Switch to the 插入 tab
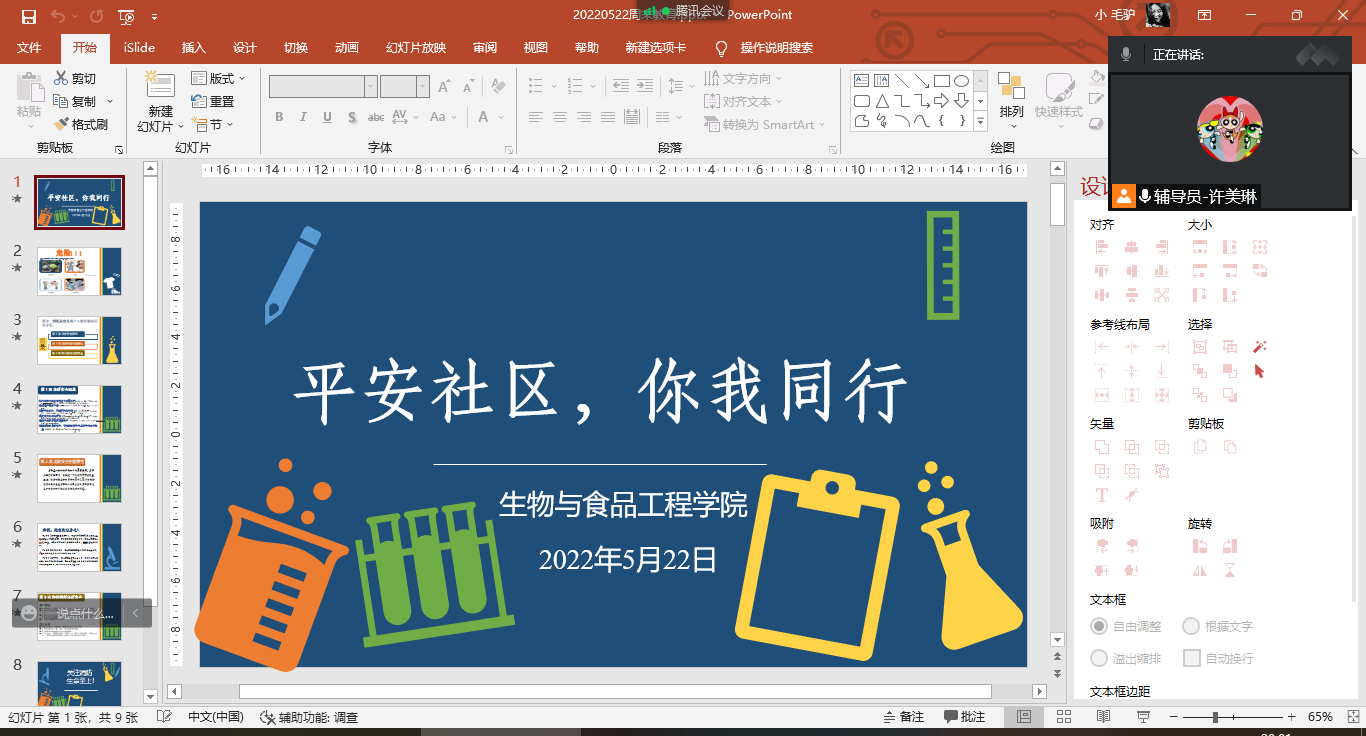Image resolution: width=1366 pixels, height=736 pixels. point(193,47)
